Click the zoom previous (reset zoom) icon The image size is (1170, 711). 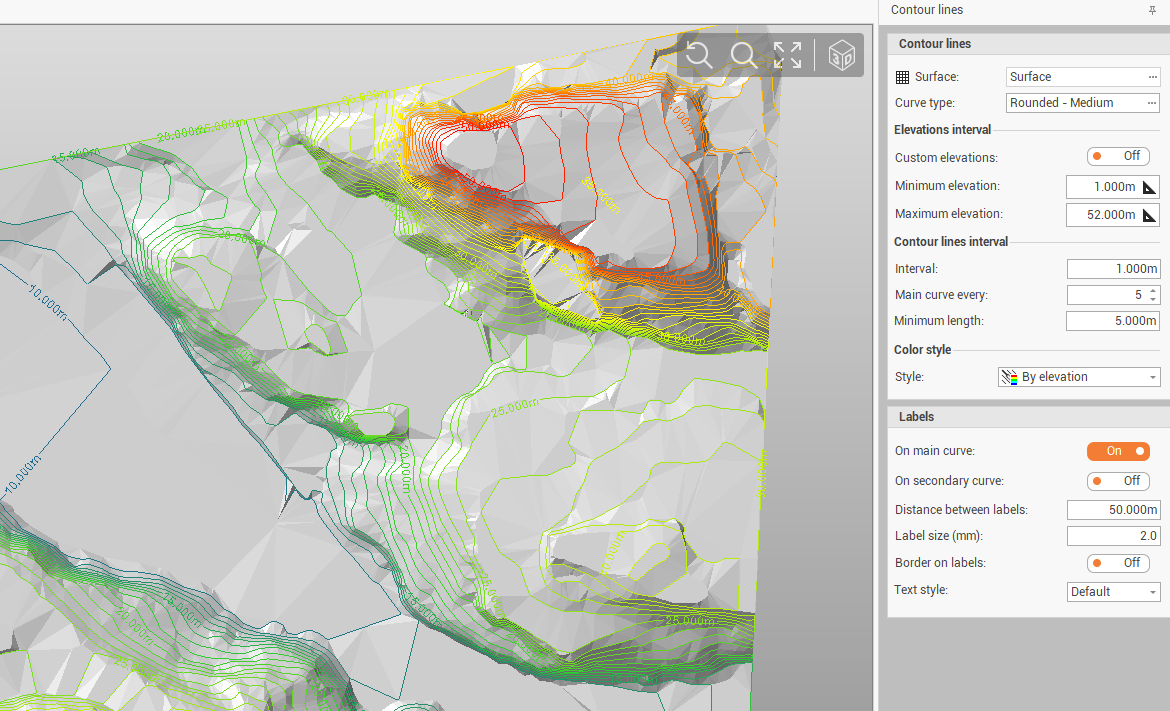699,55
